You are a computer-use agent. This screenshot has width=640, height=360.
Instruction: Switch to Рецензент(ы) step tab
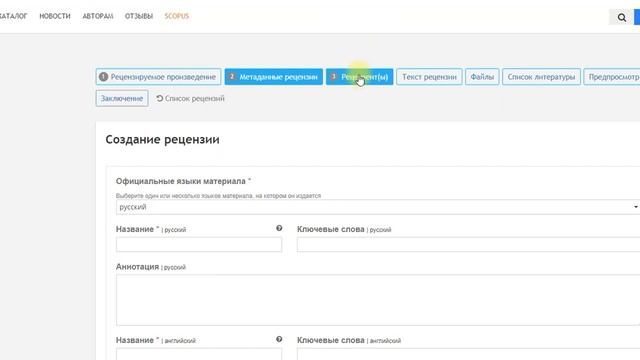pos(360,77)
